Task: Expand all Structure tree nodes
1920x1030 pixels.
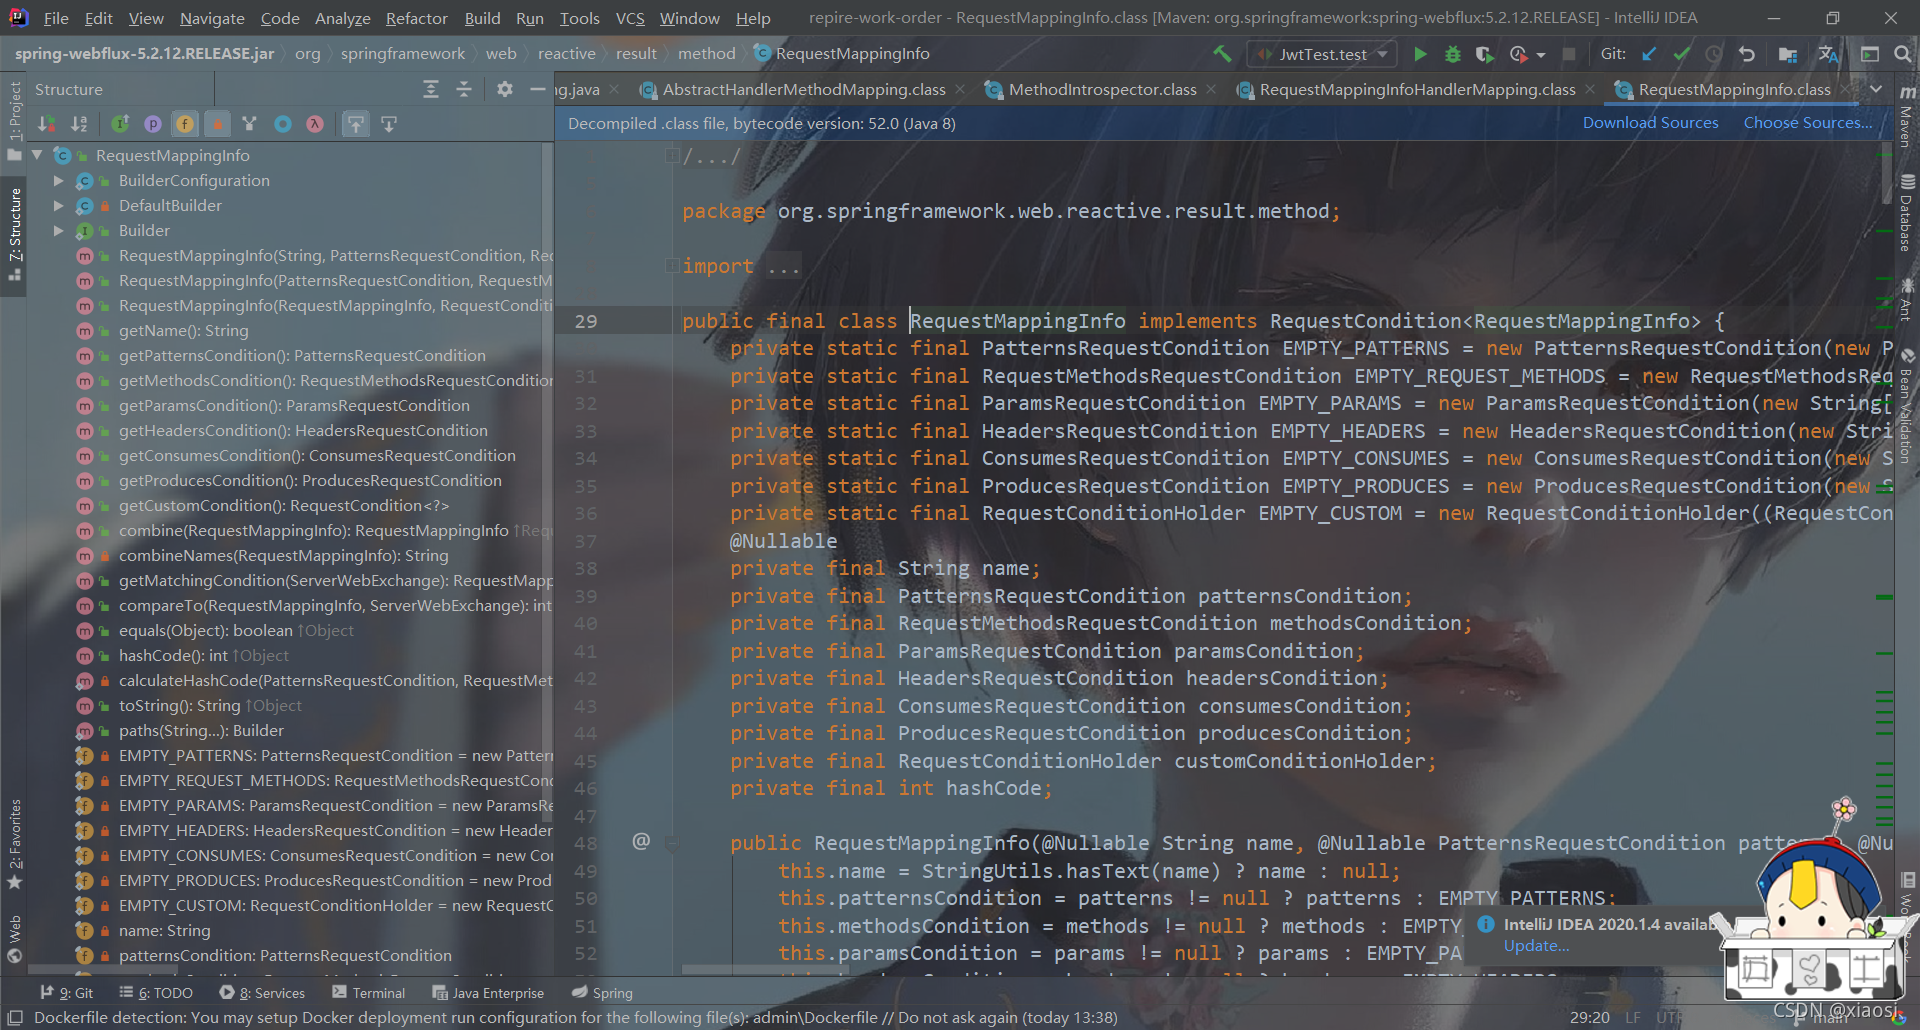Action: click(x=431, y=90)
